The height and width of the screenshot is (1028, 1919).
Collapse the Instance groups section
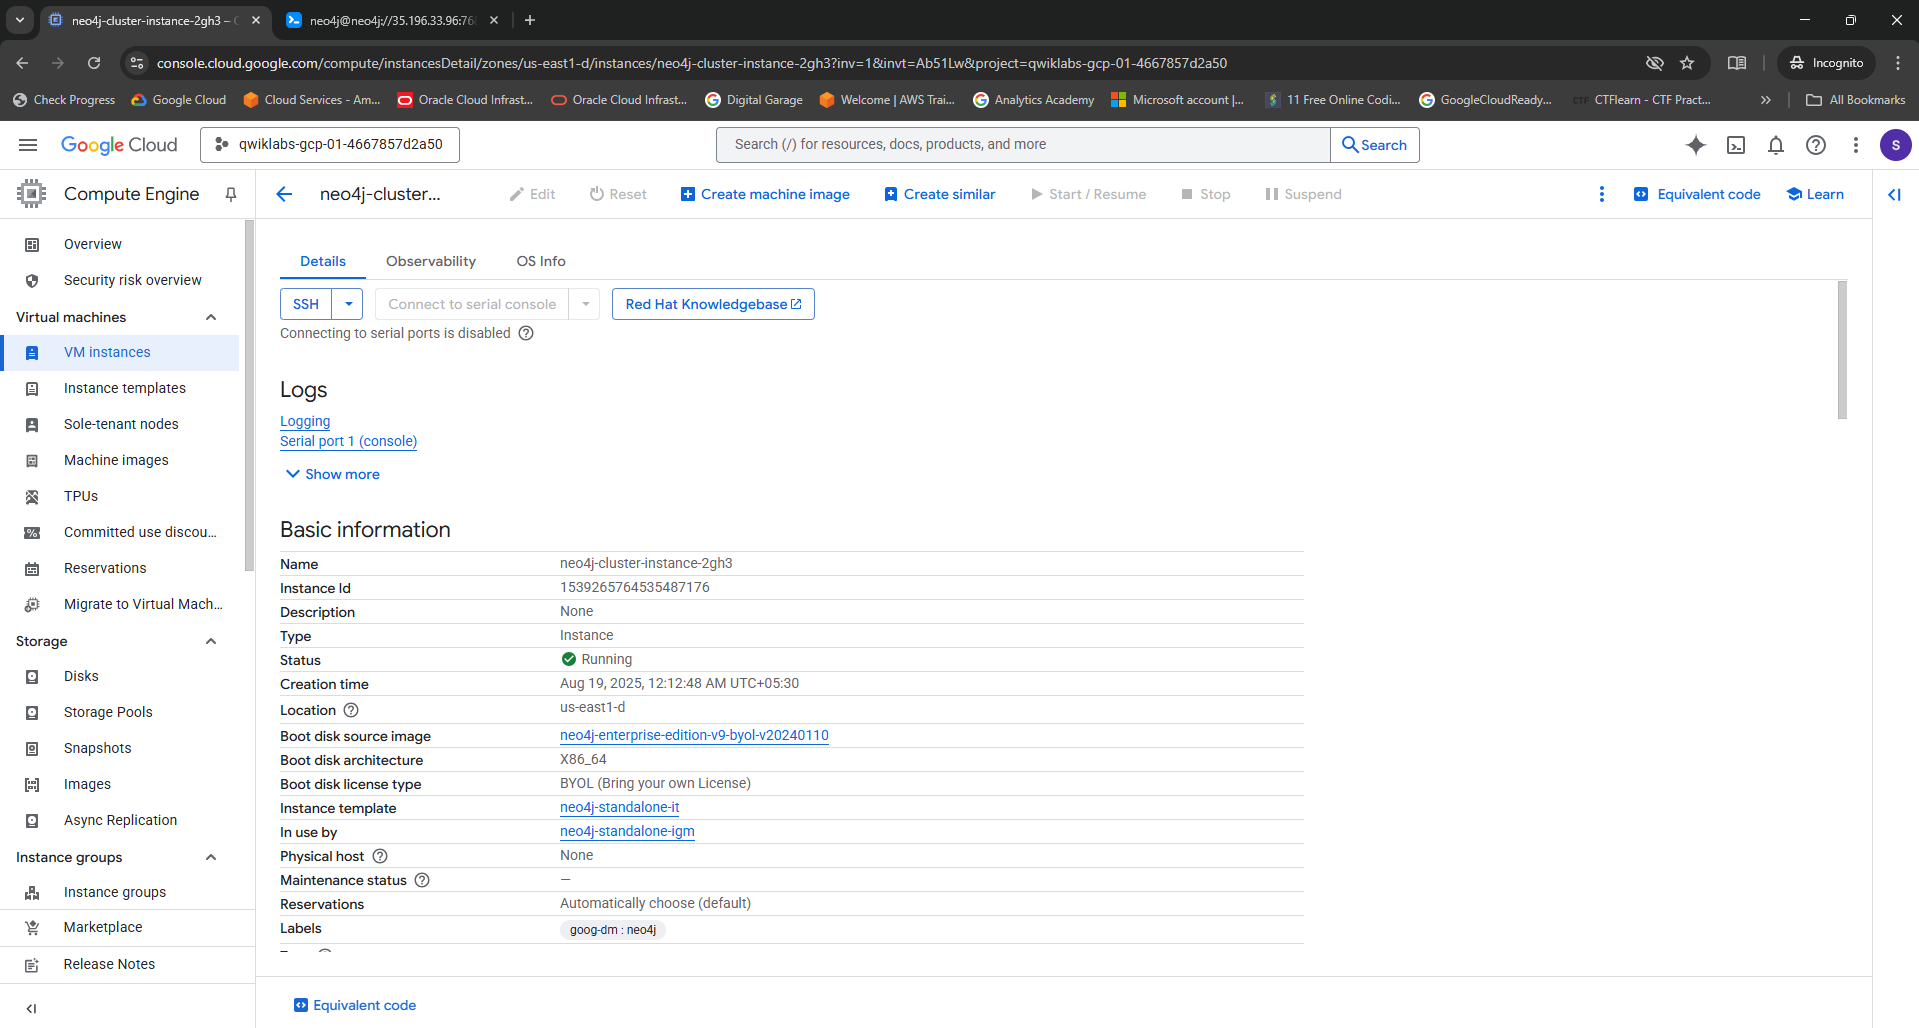pyautogui.click(x=211, y=857)
